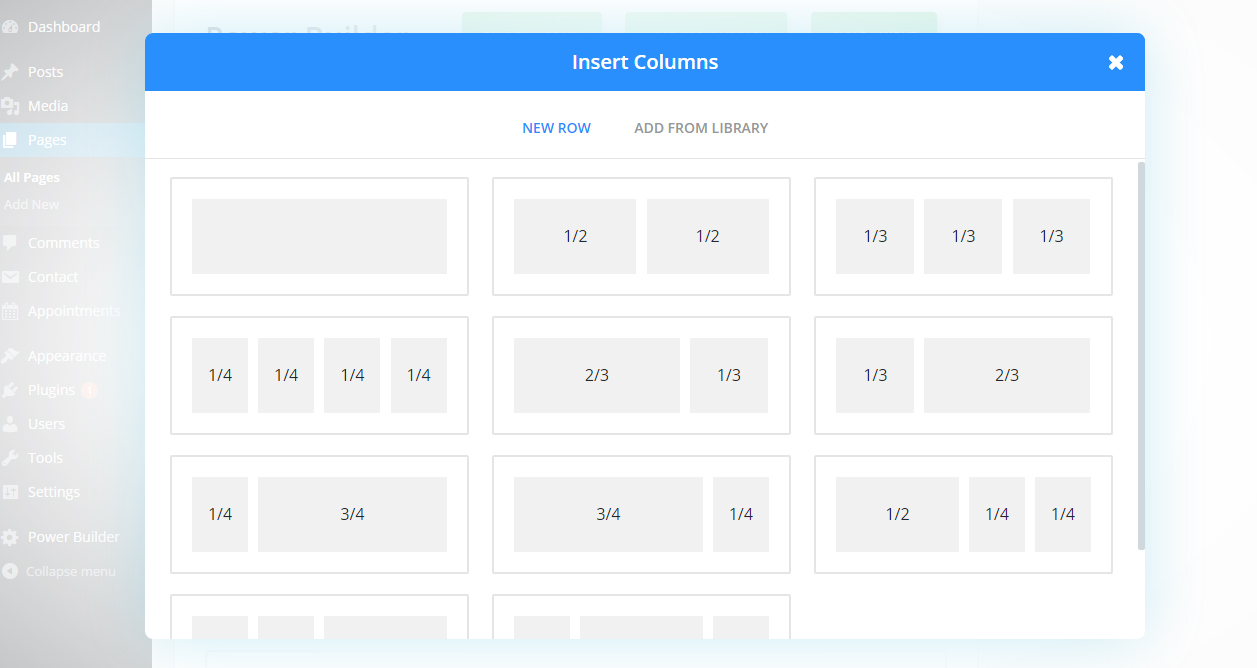The image size is (1257, 668).
Task: Click the Media library icon
Action: click(x=10, y=106)
